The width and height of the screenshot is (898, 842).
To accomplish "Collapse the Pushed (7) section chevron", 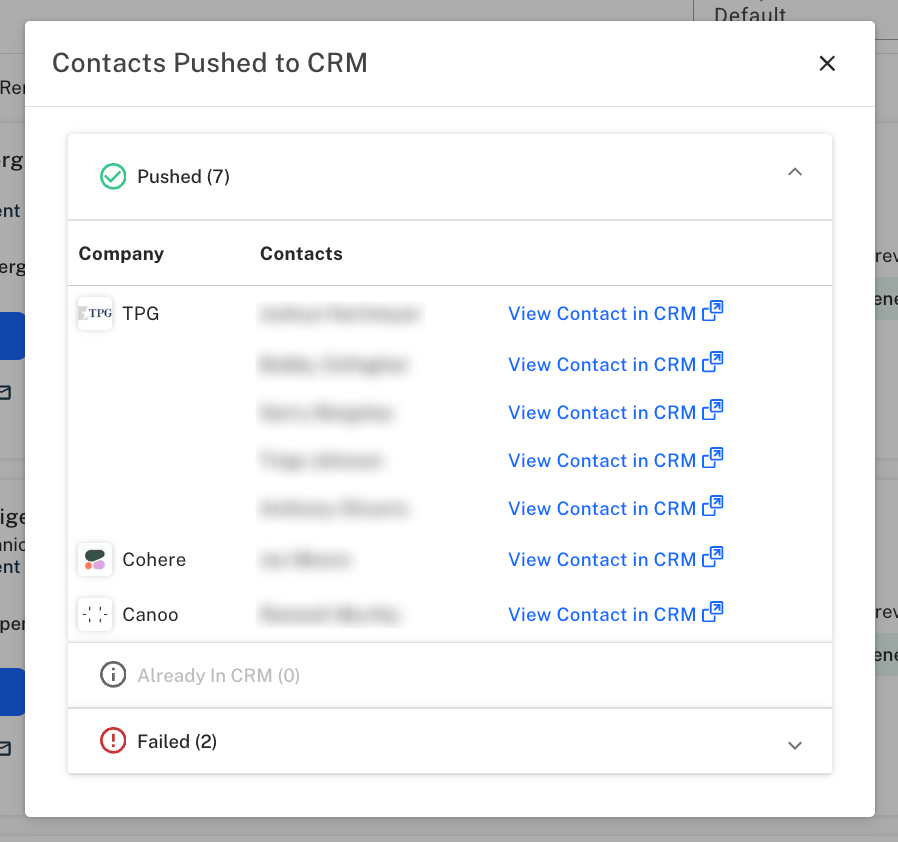I will pyautogui.click(x=795, y=172).
